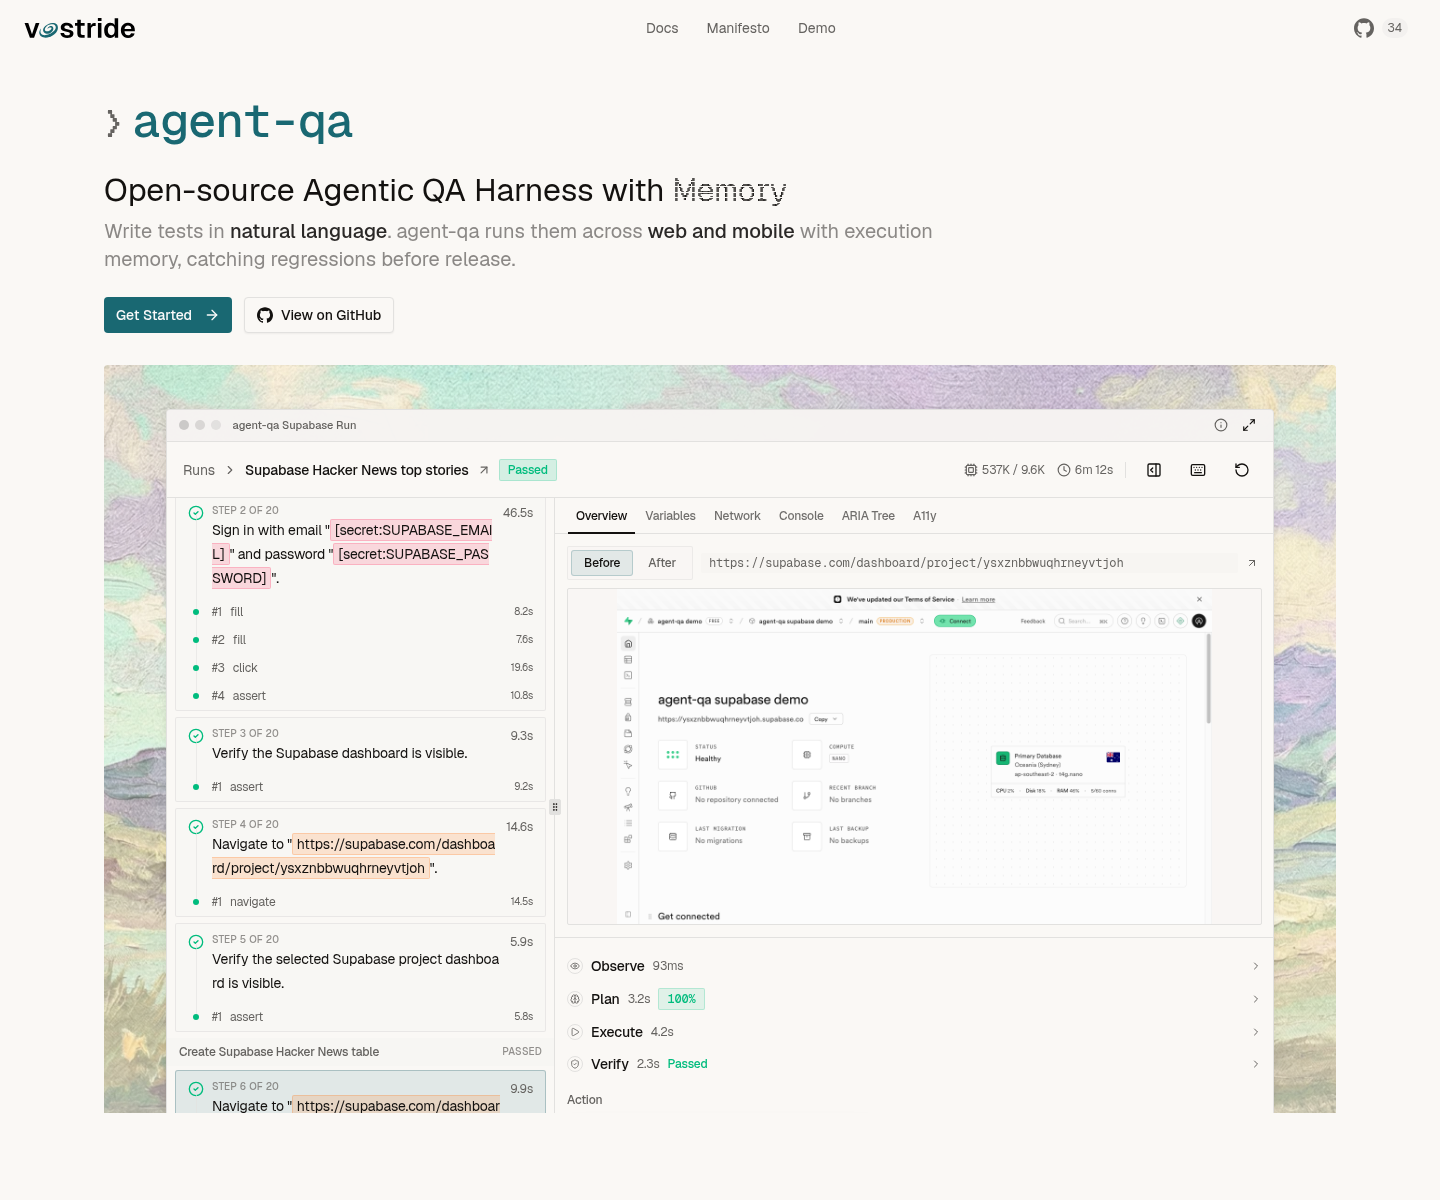Open the keyboard shortcuts icon

(x=1198, y=470)
